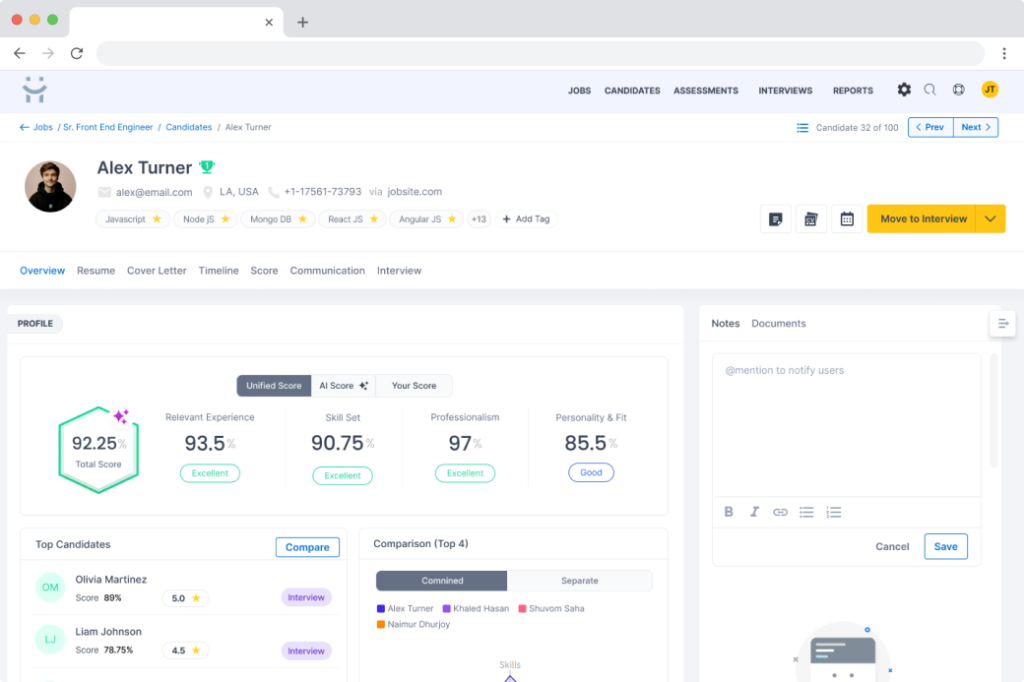Expand the +13 hidden skill tags

click(x=479, y=219)
